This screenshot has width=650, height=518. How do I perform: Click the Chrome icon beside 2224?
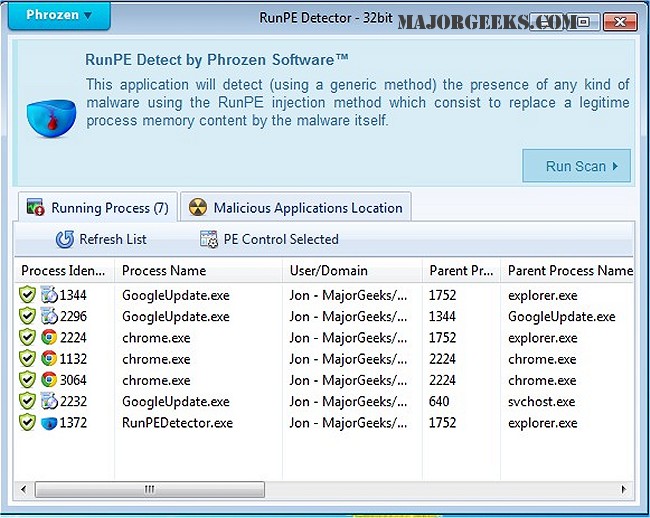point(49,337)
